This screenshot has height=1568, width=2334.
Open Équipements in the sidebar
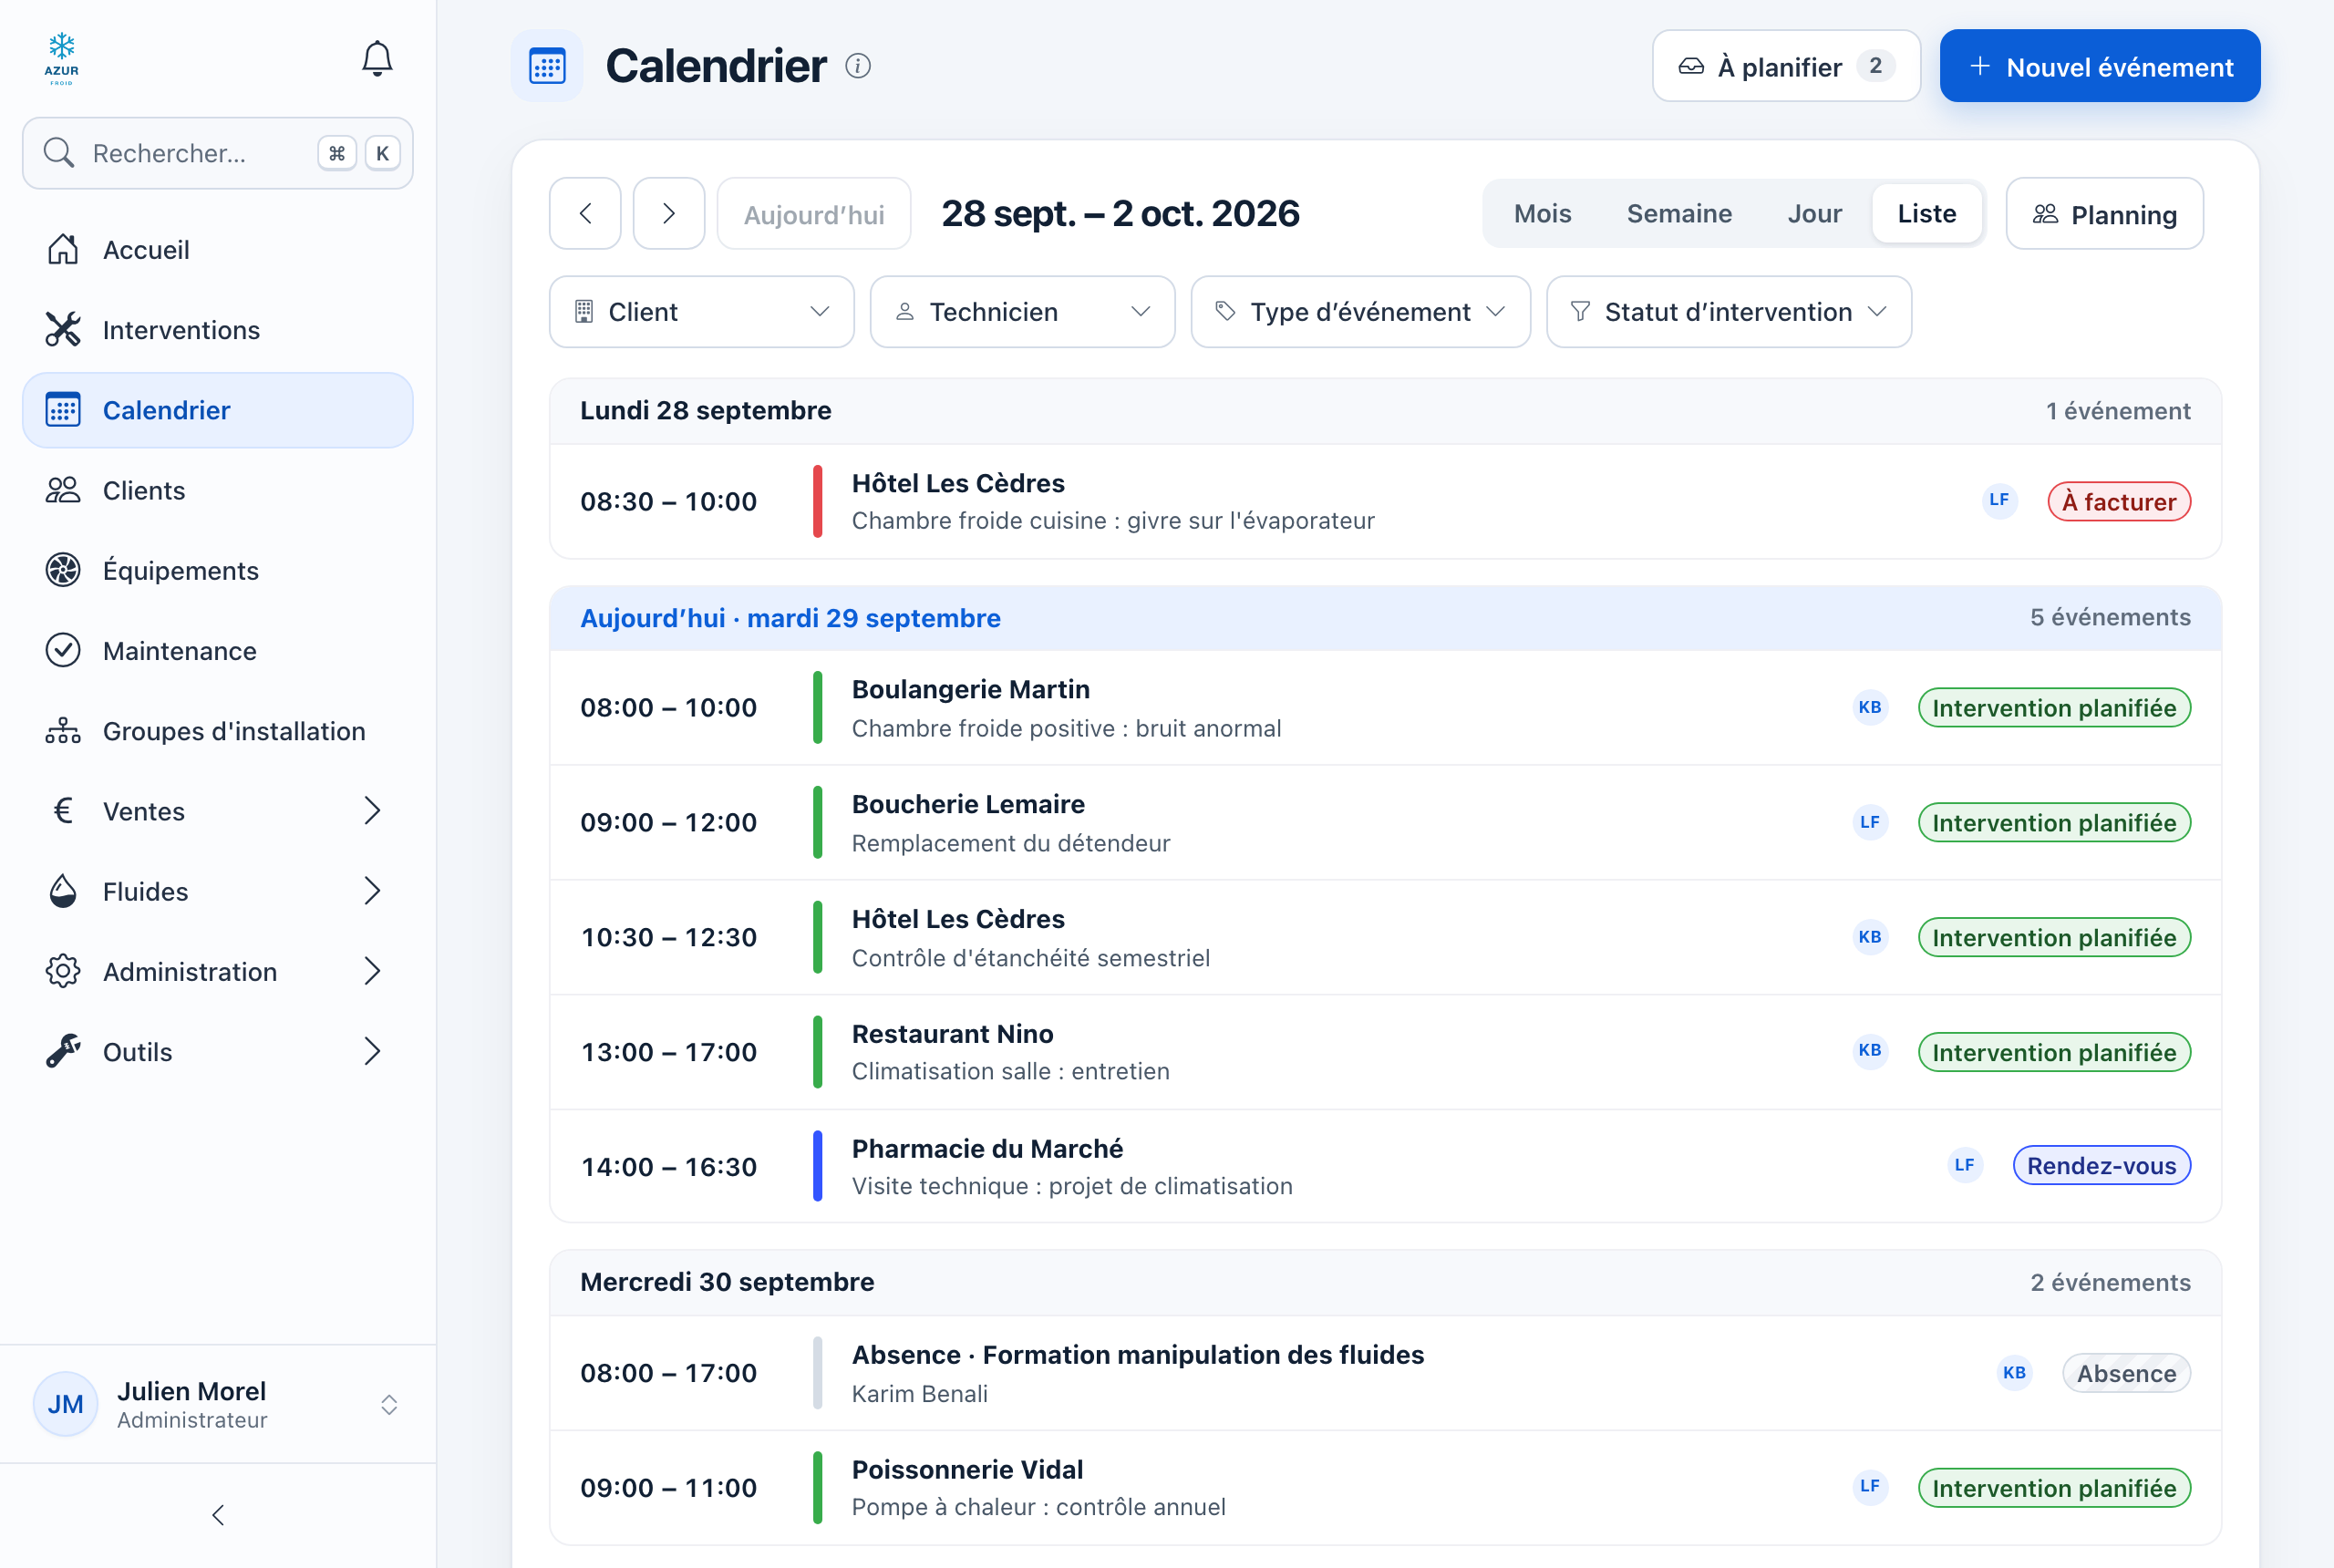click(218, 570)
